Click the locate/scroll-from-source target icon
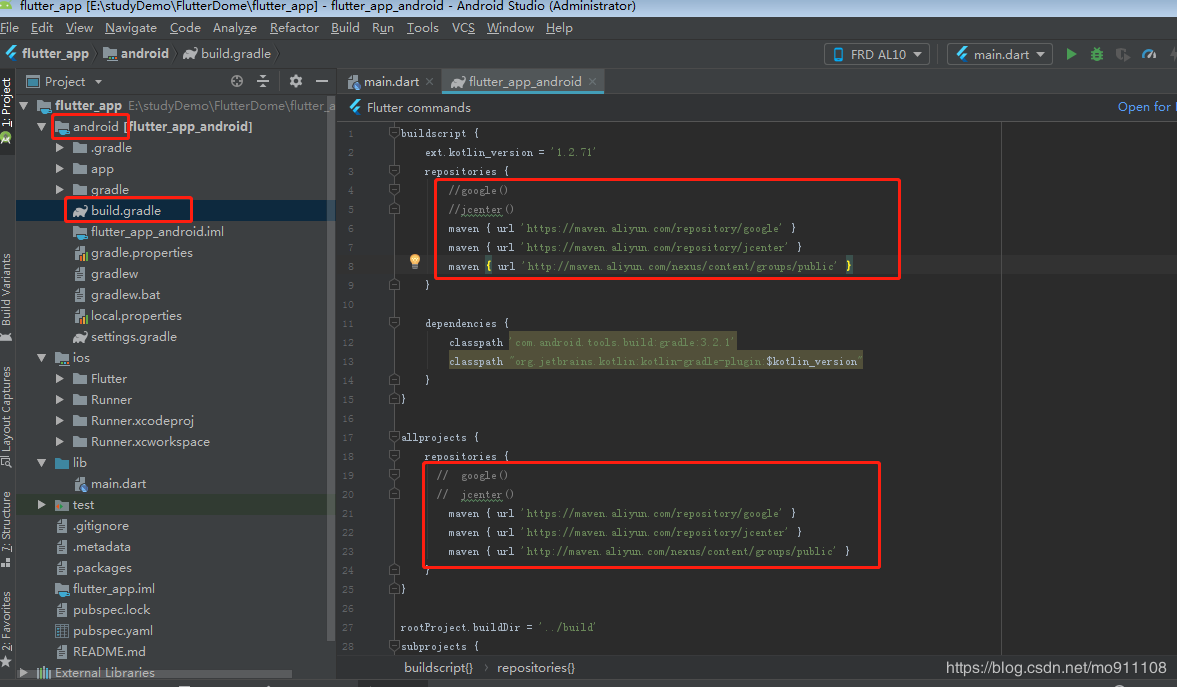1177x687 pixels. tap(237, 81)
